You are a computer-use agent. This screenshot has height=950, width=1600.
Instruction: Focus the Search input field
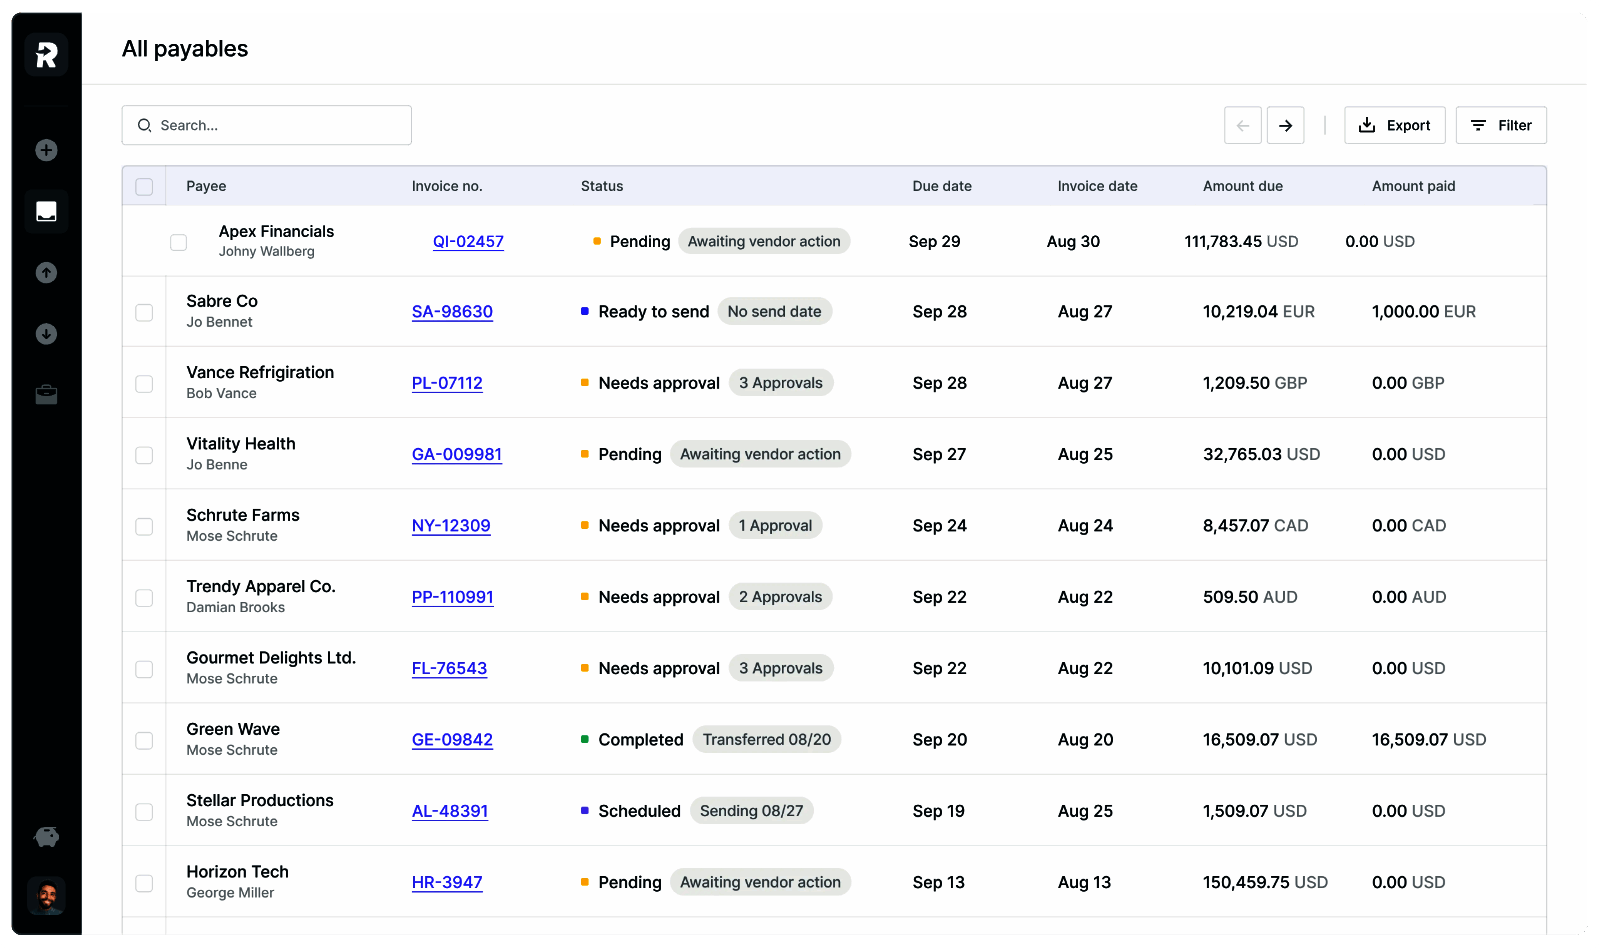(x=267, y=126)
